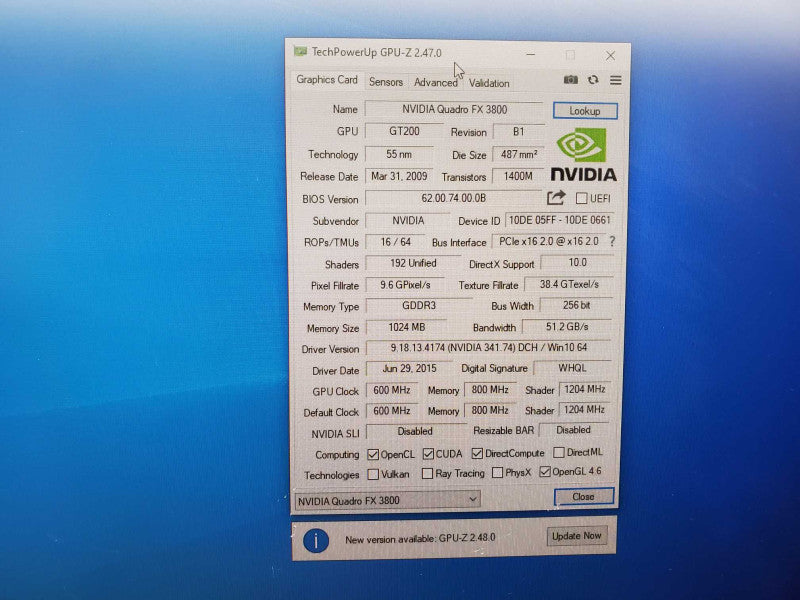Screen dimensions: 800x600
Task: Click the Release Date value Mar 31, 2009
Action: [399, 176]
